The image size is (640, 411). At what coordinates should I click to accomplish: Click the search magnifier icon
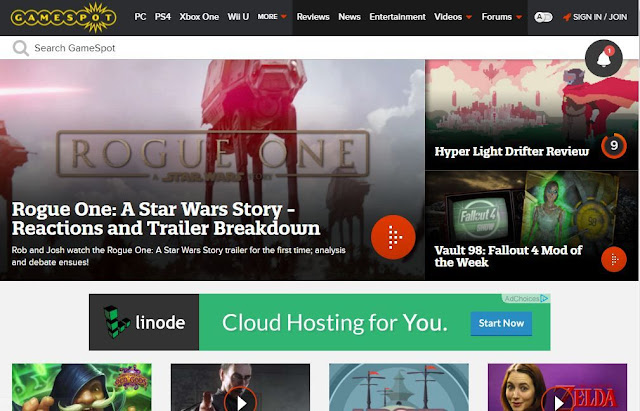[20, 48]
